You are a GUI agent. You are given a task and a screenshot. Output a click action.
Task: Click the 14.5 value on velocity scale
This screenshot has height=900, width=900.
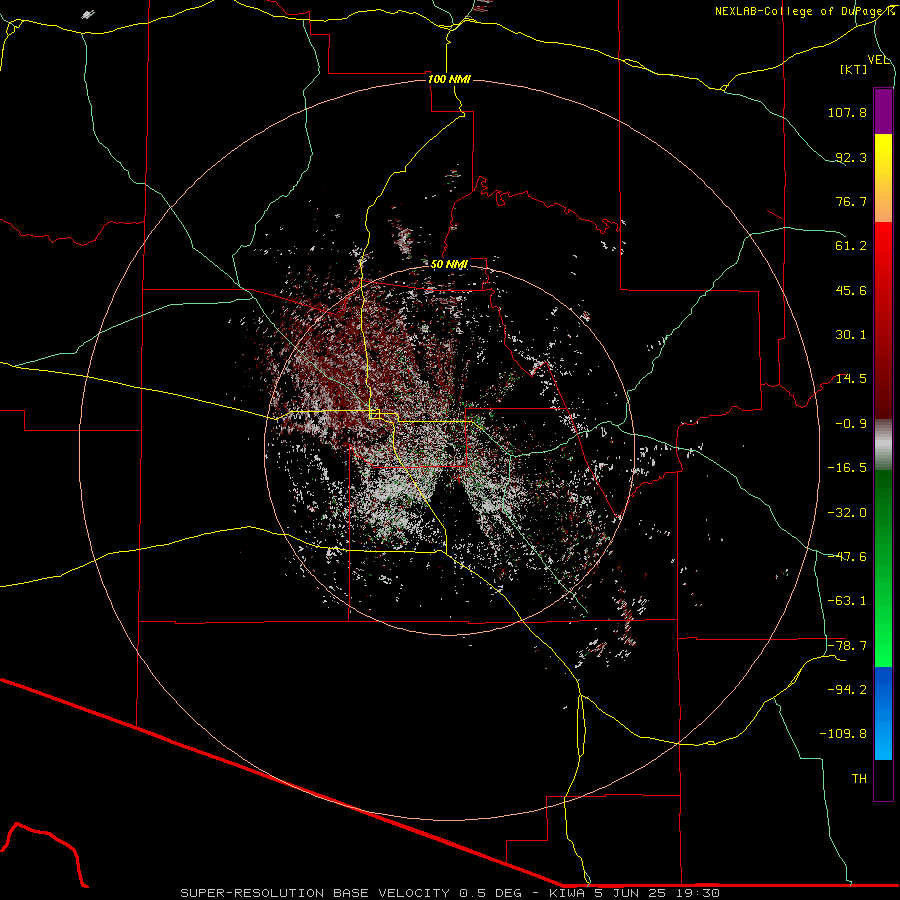click(x=851, y=379)
